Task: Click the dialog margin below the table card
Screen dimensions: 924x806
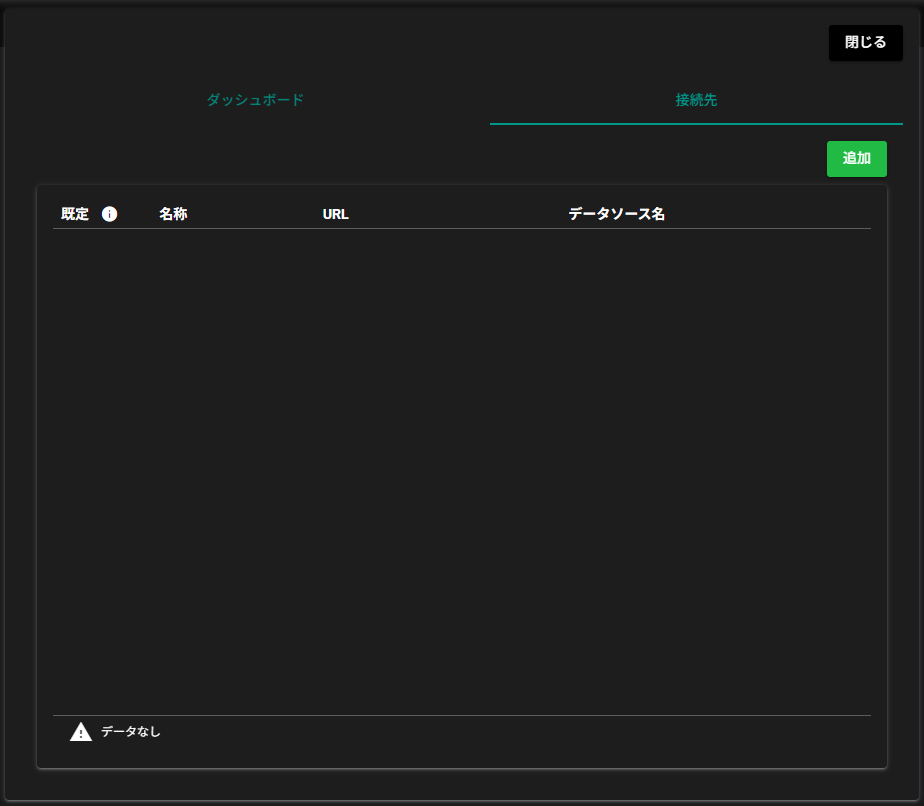Action: (x=461, y=785)
